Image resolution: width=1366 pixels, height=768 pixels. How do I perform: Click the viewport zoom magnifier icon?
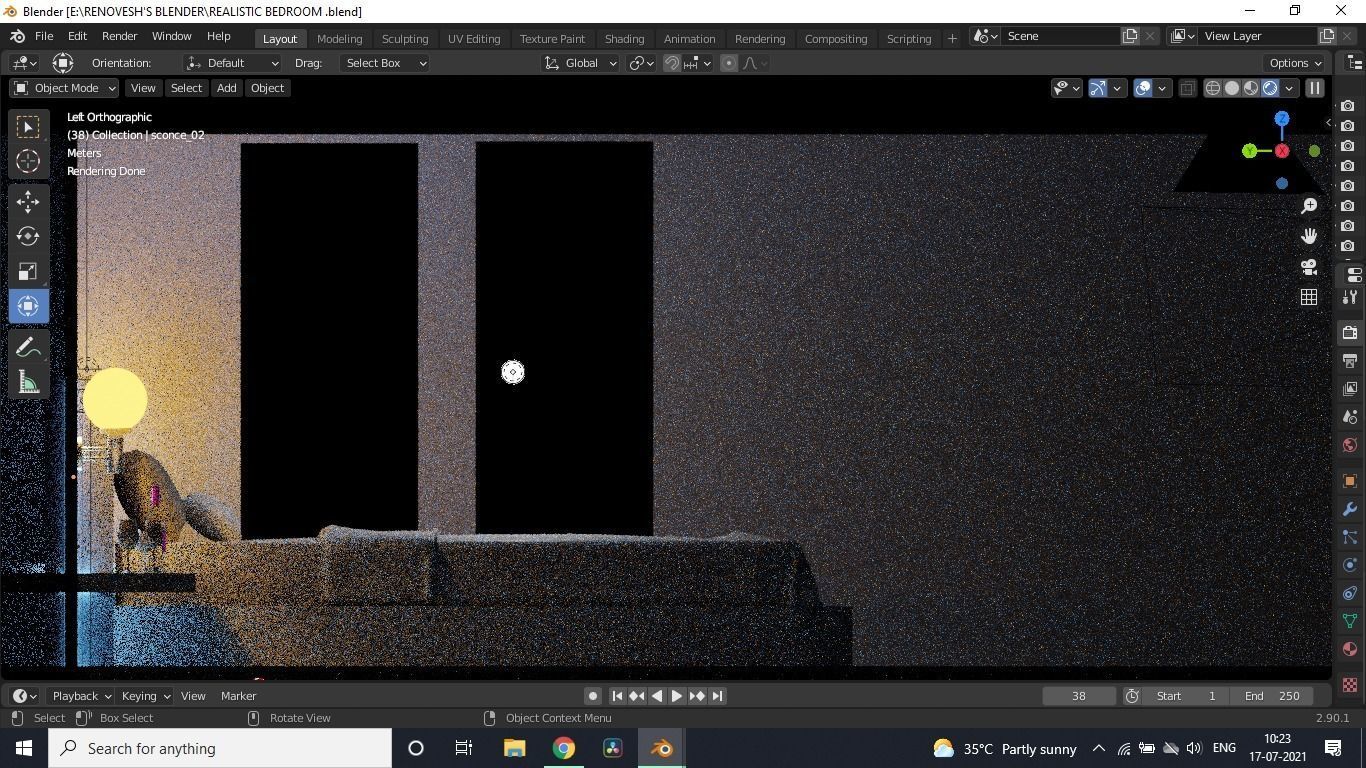click(x=1309, y=206)
